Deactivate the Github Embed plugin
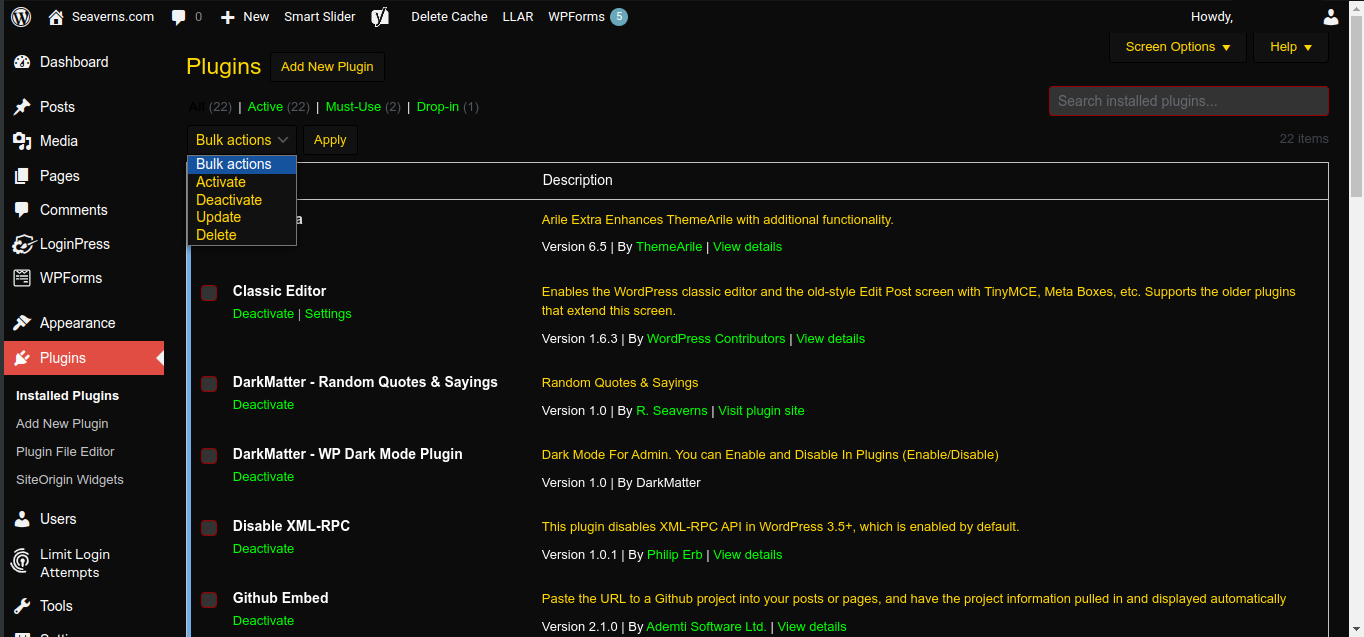 [x=263, y=621]
